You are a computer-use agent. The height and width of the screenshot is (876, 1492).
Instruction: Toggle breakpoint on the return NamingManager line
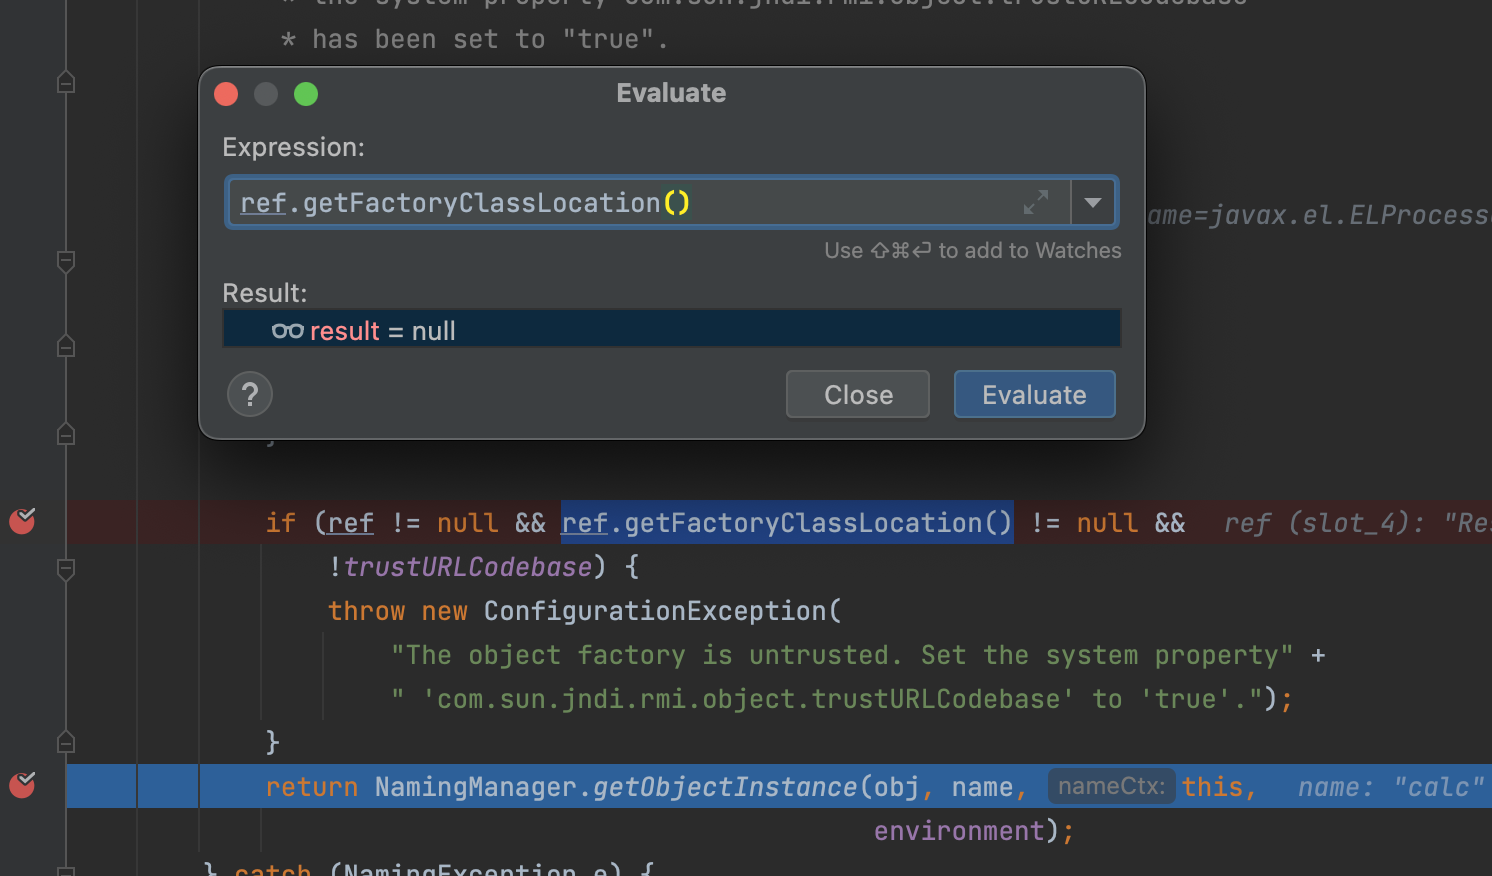click(22, 785)
